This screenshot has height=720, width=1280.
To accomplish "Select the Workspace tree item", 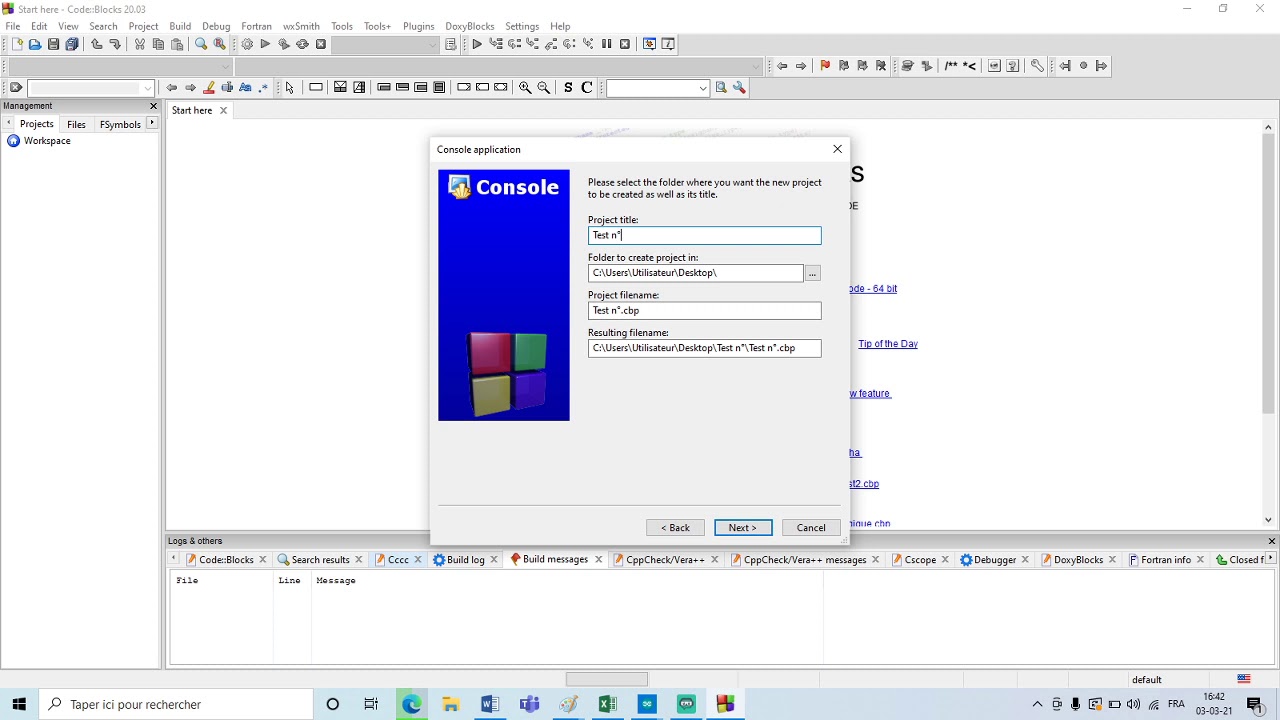I will pos(47,141).
